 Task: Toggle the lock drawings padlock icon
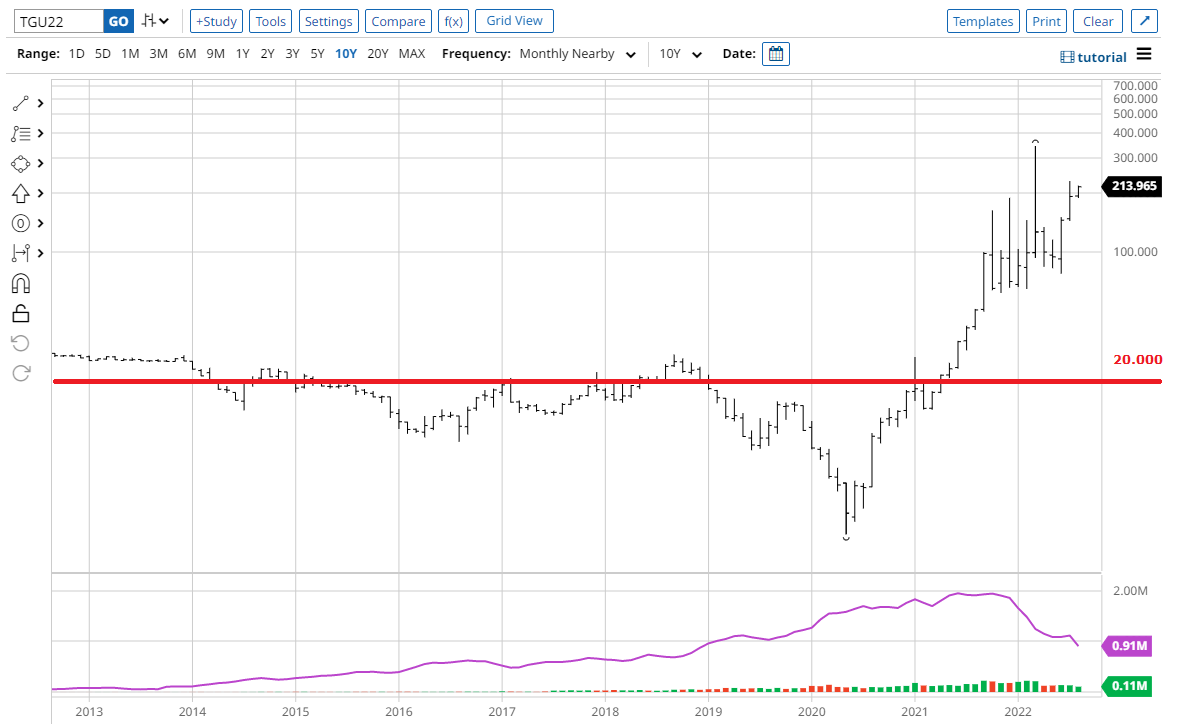tap(21, 313)
